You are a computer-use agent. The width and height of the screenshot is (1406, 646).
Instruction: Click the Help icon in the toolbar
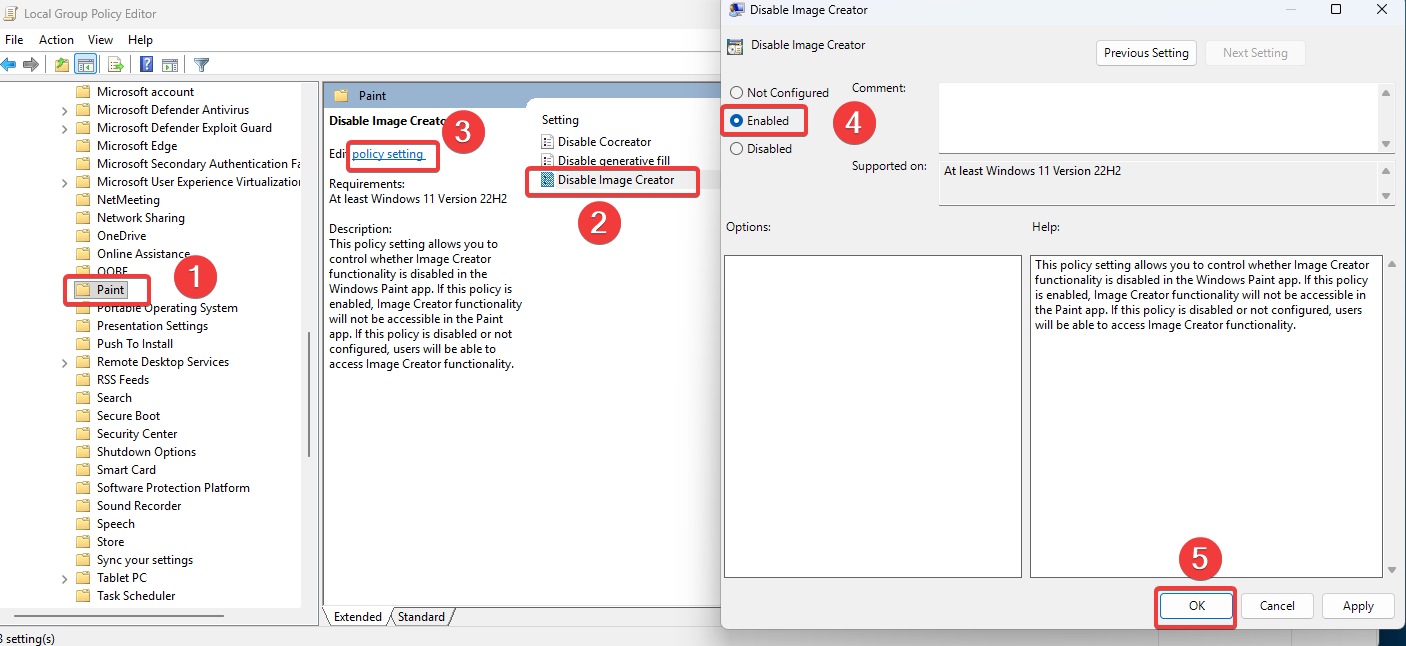pos(146,64)
